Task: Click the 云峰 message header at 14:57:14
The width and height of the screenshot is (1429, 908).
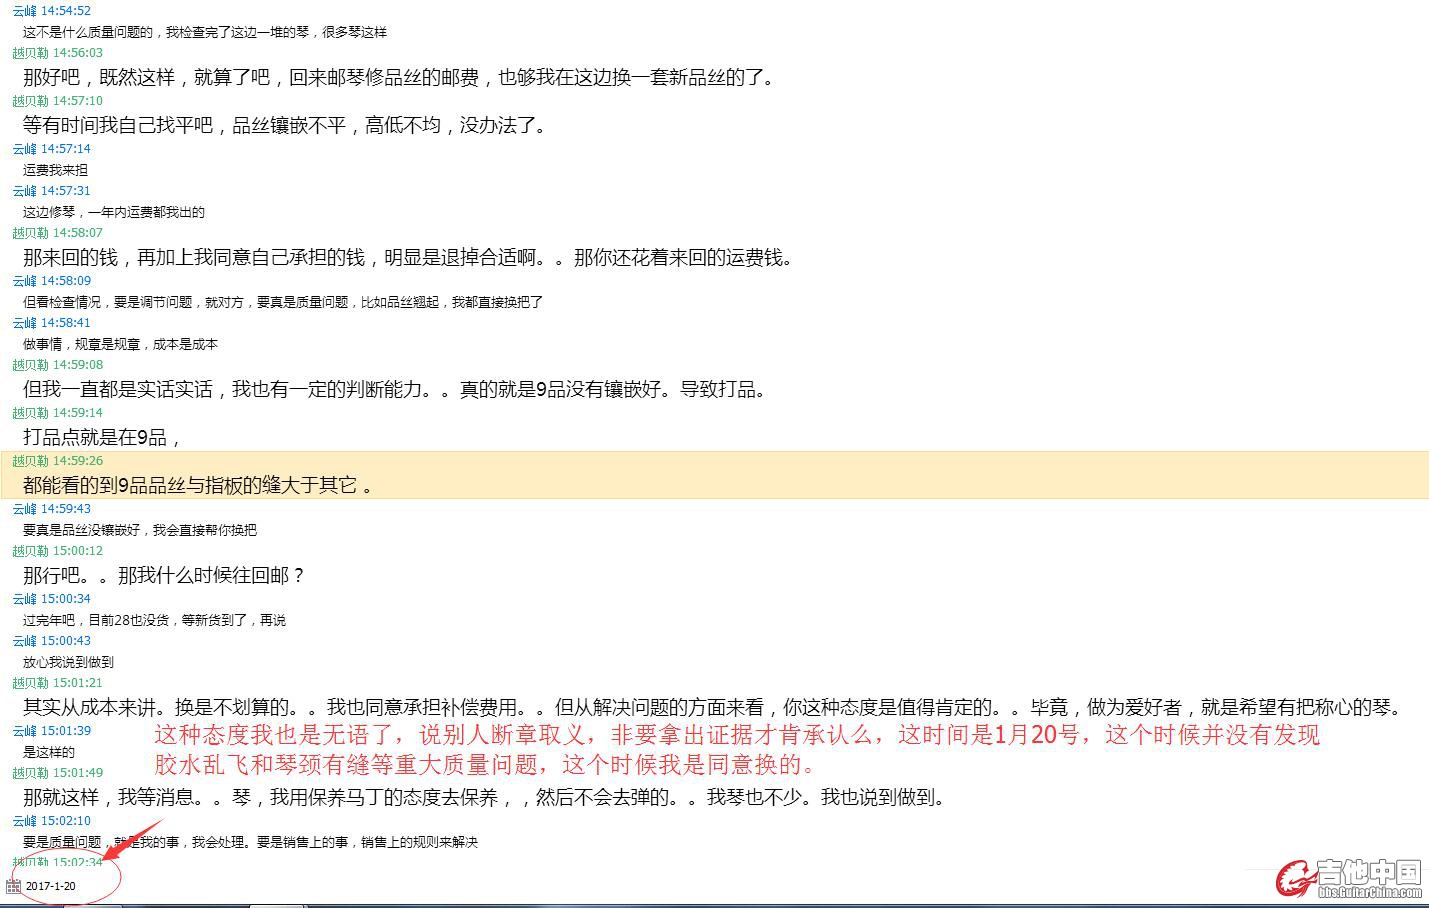Action: tap(51, 149)
